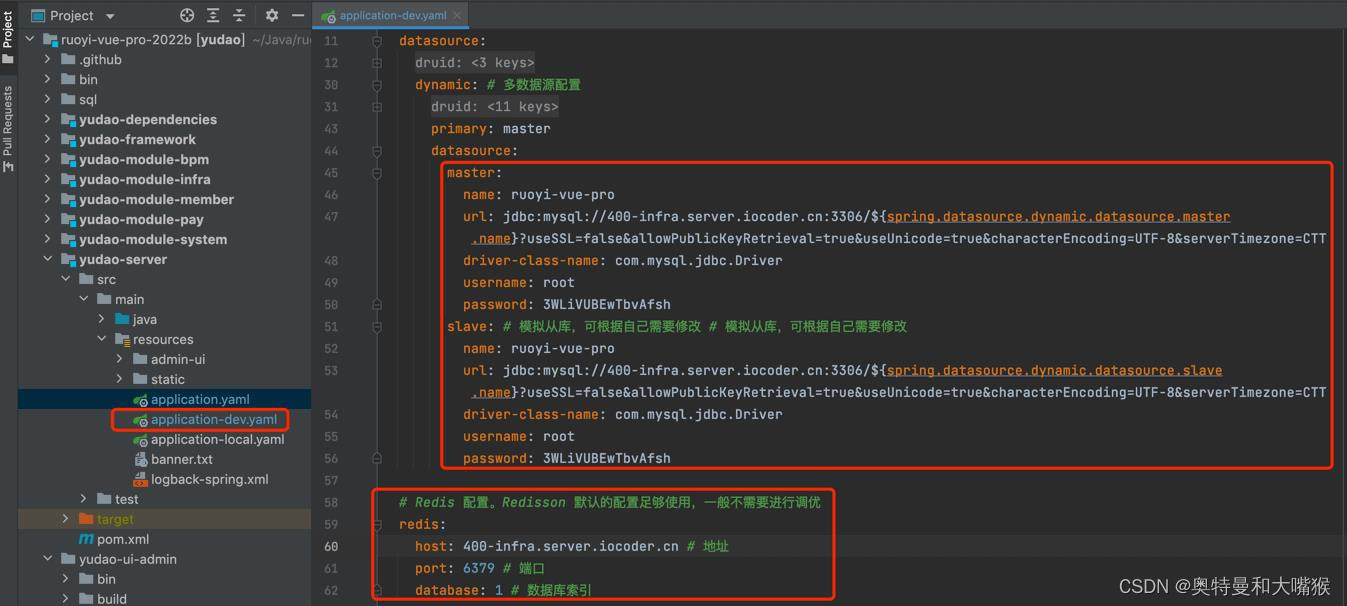Viewport: 1347px width, 606px height.
Task: Expand the yudao-ui-admin build folder
Action: tap(65, 598)
